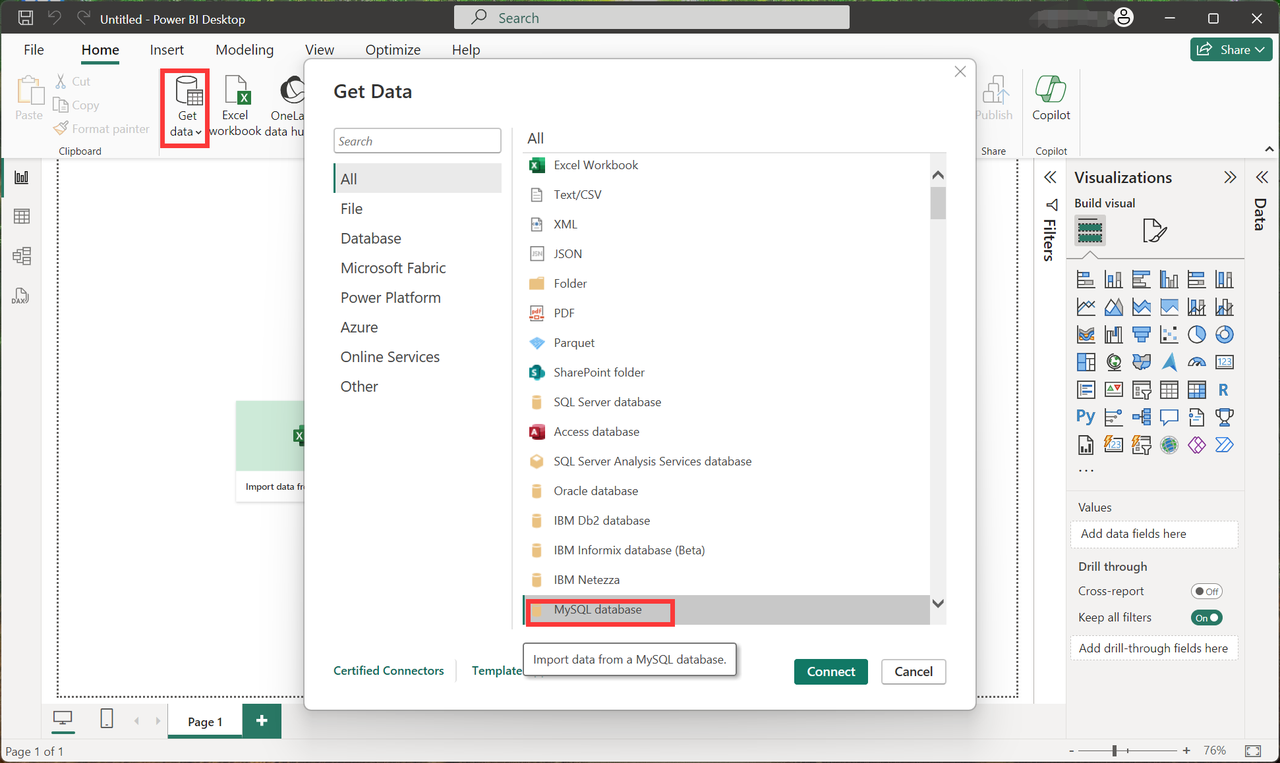This screenshot has width=1280, height=763.
Task: Expand the Filters pane
Action: (1050, 178)
